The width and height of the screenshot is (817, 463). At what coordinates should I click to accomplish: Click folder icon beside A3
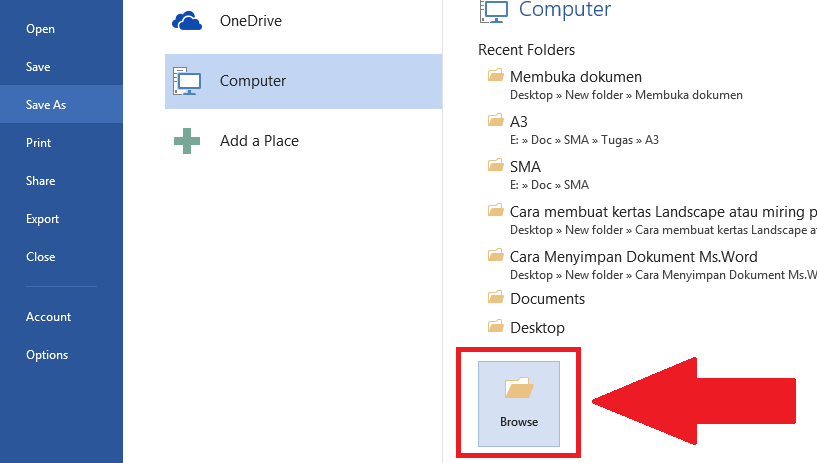496,120
